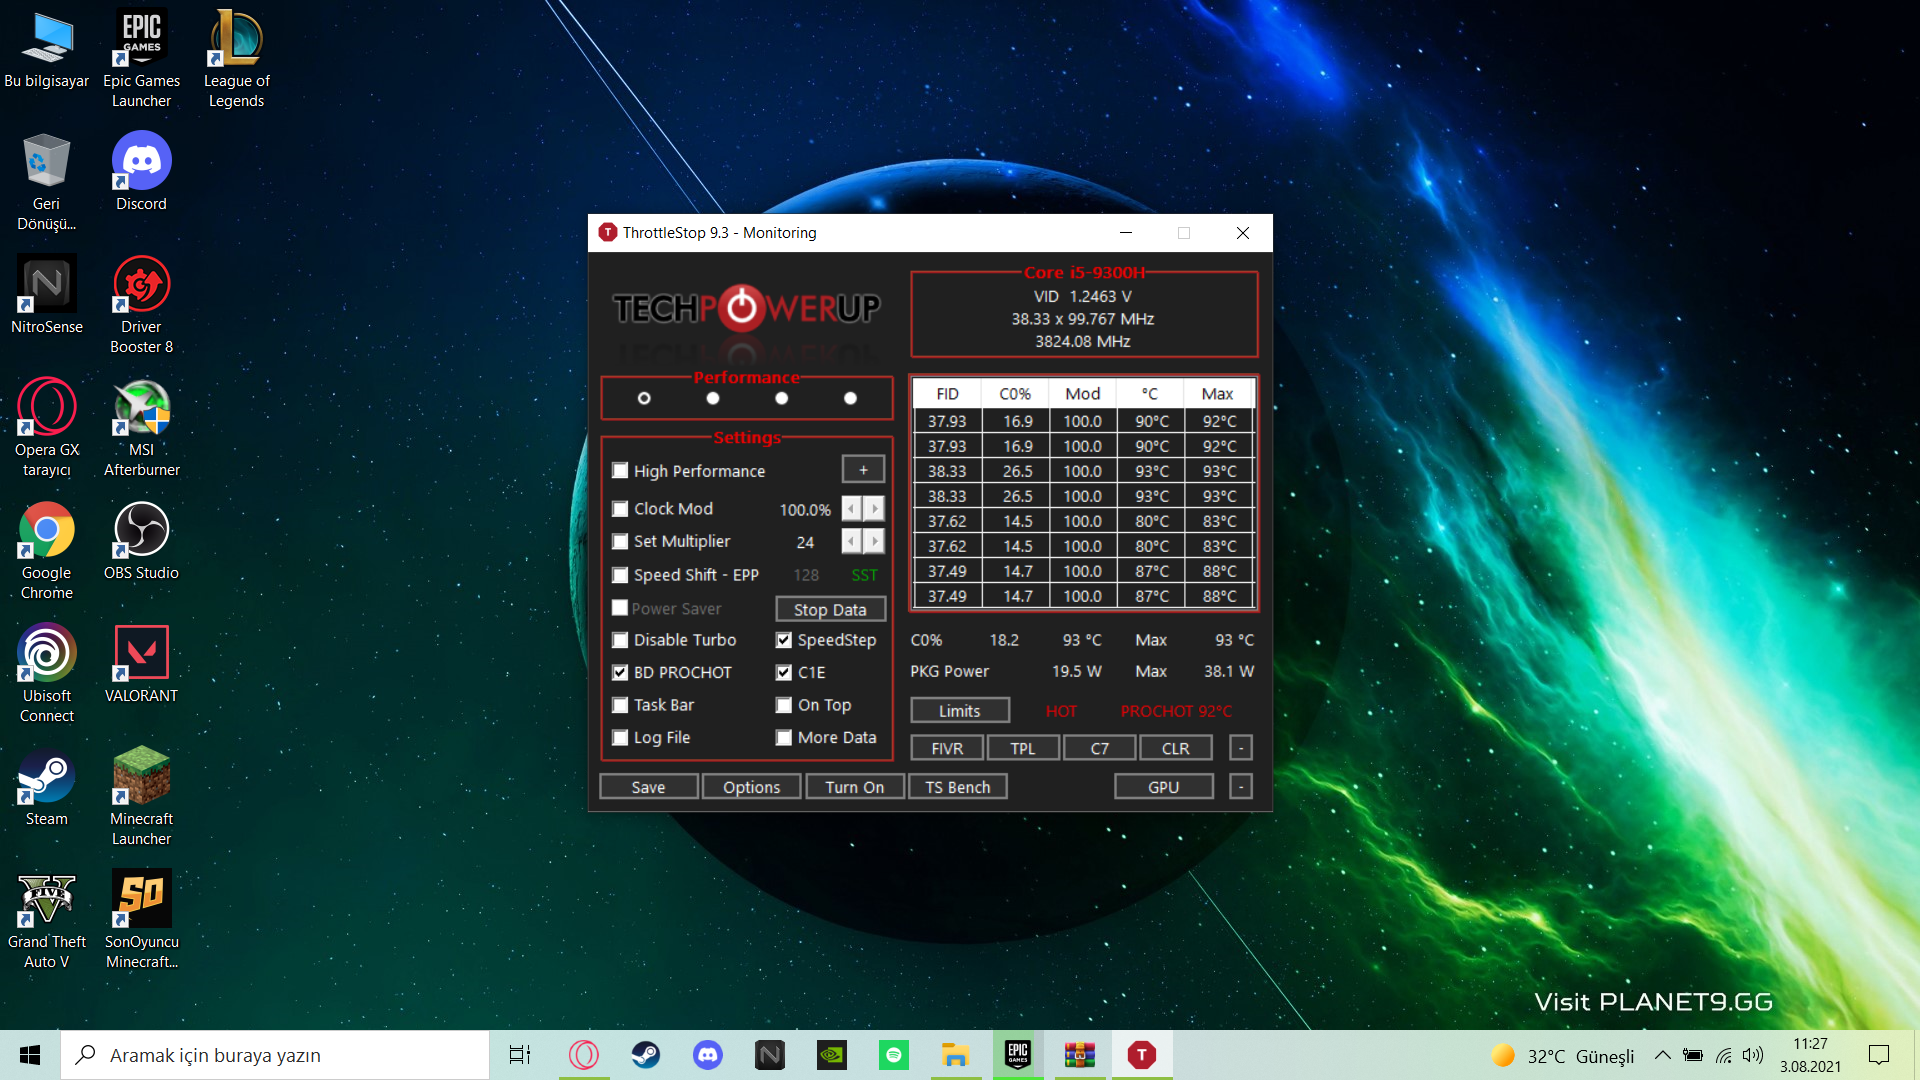Image resolution: width=1920 pixels, height=1080 pixels.
Task: Open the volume control in system tray
Action: pos(1753,1055)
